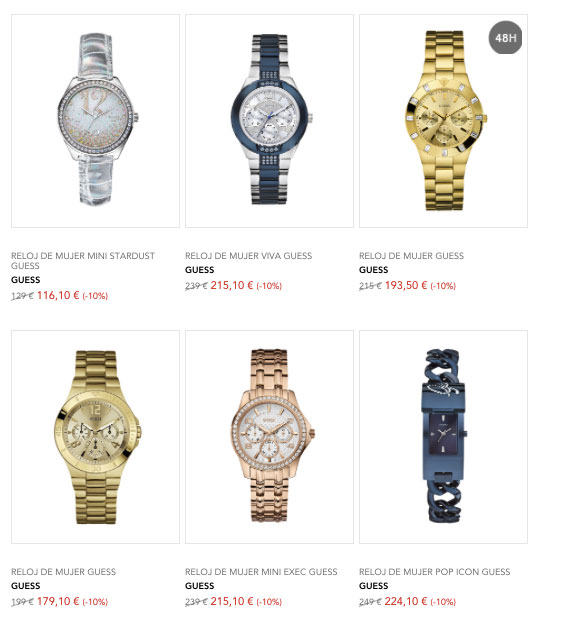Click the 193,50 € sale price
573x620 pixels.
pyautogui.click(x=406, y=285)
